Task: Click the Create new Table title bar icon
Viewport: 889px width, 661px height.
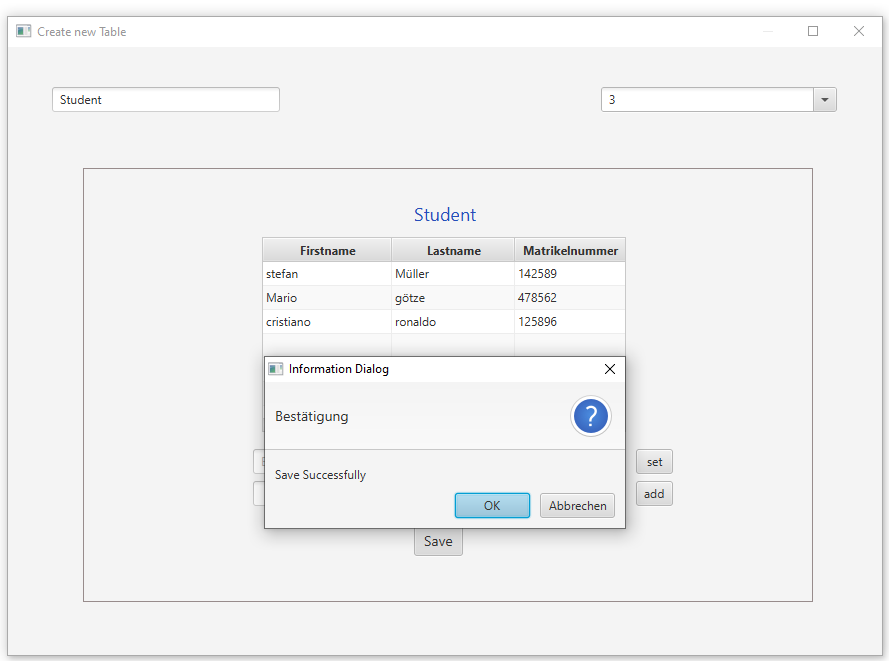Action: pos(22,31)
